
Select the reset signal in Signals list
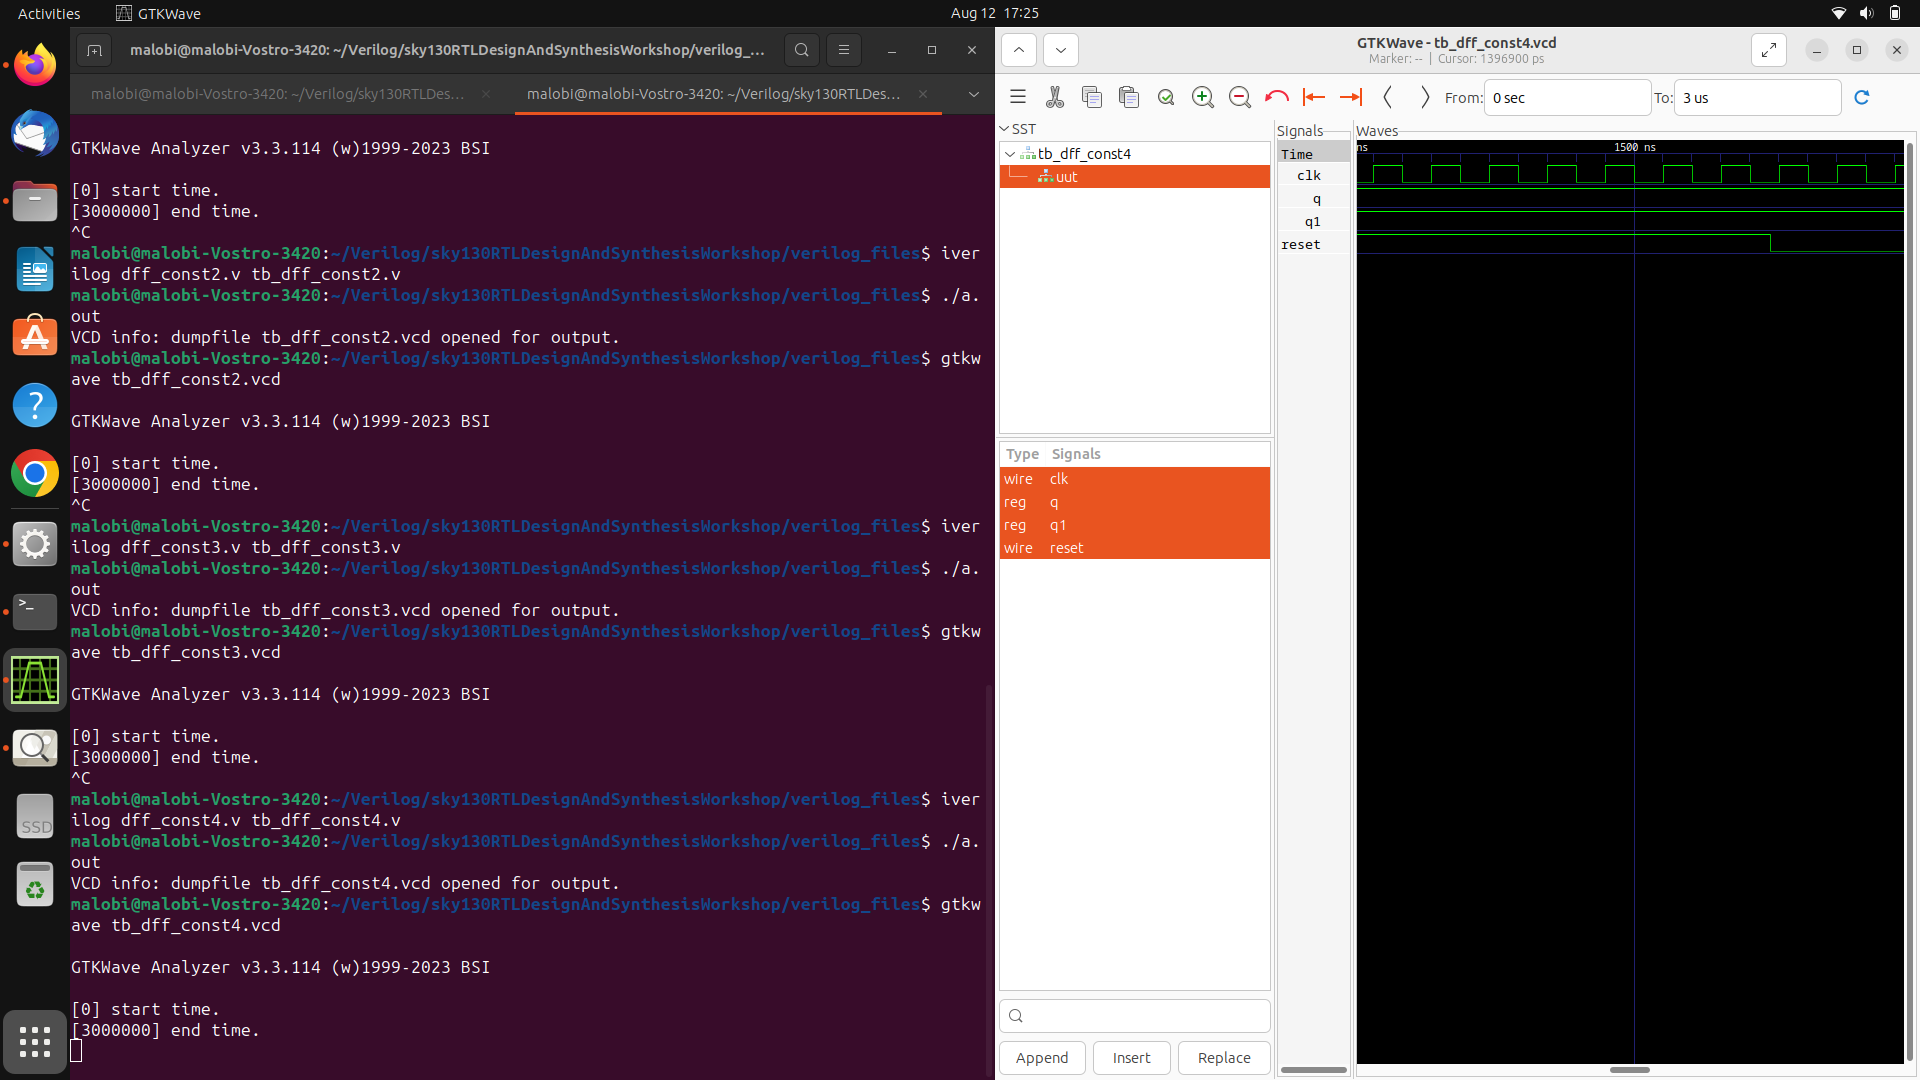point(1067,548)
